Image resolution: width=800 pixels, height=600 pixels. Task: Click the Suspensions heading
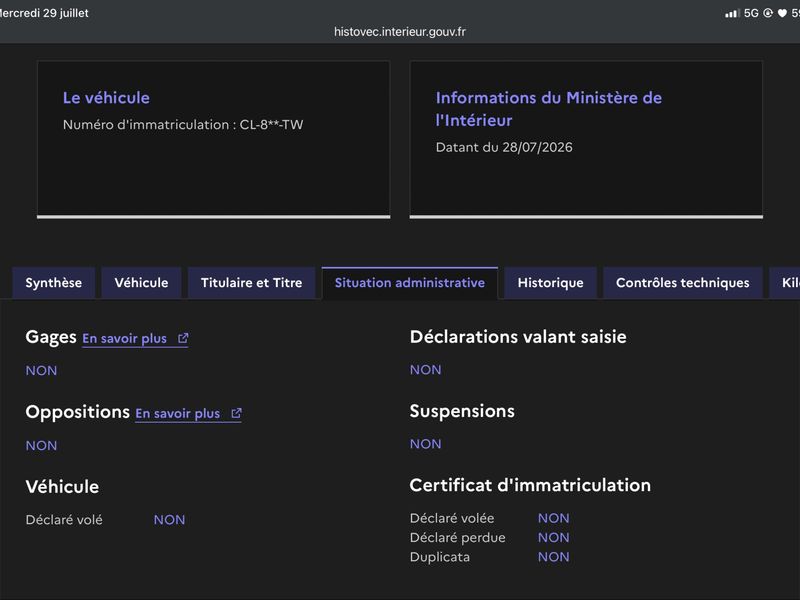pyautogui.click(x=462, y=411)
